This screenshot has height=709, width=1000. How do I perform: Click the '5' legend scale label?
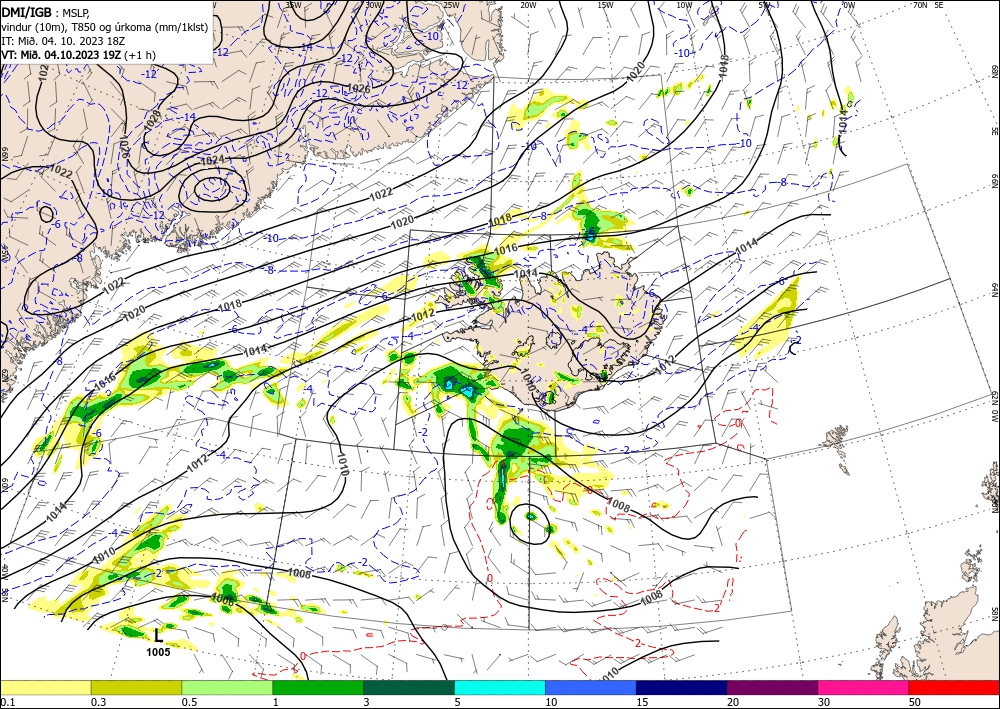pyautogui.click(x=458, y=702)
